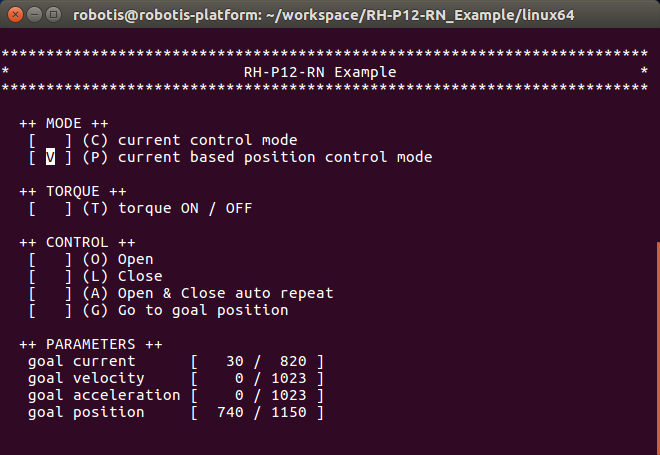Viewport: 660px width, 455px height.
Task: Click the goal current value 30
Action: coord(235,361)
